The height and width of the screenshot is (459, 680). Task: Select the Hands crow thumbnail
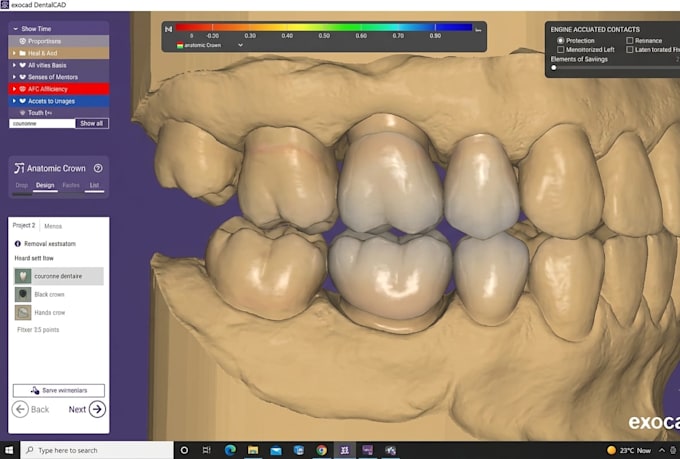(x=23, y=312)
